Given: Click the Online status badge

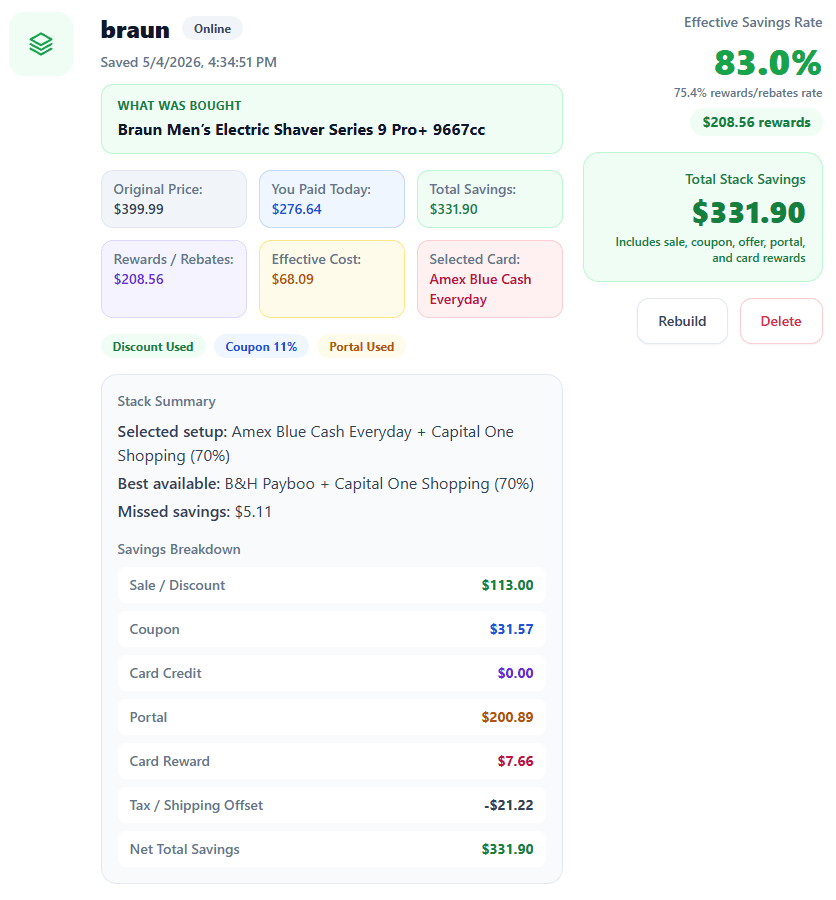Looking at the screenshot, I should (212, 29).
